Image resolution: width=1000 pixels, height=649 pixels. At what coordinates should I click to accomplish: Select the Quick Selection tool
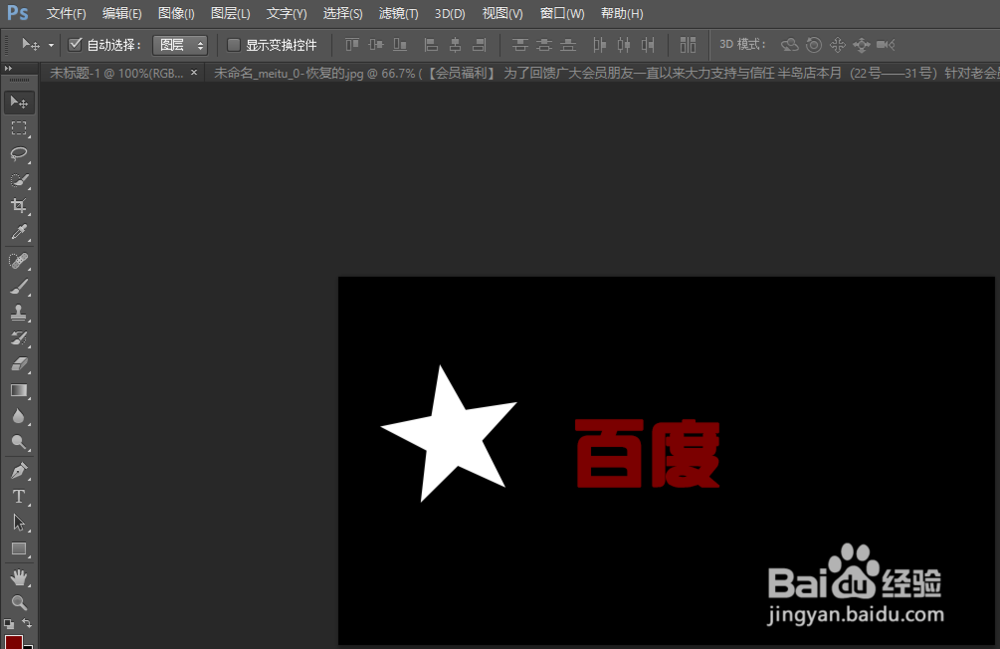point(19,180)
